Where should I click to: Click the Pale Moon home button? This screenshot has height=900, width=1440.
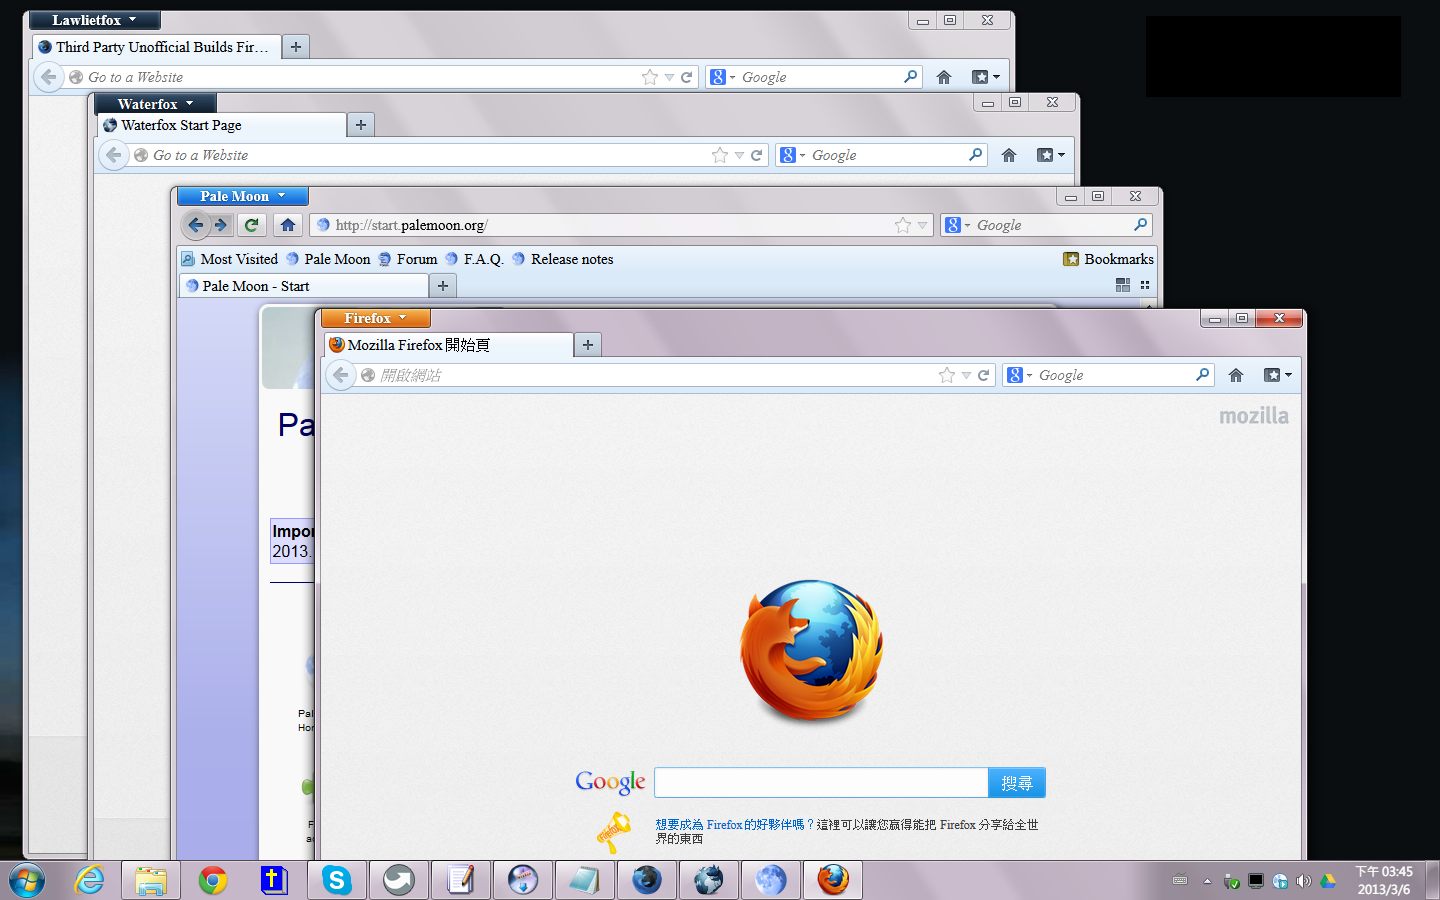click(288, 225)
